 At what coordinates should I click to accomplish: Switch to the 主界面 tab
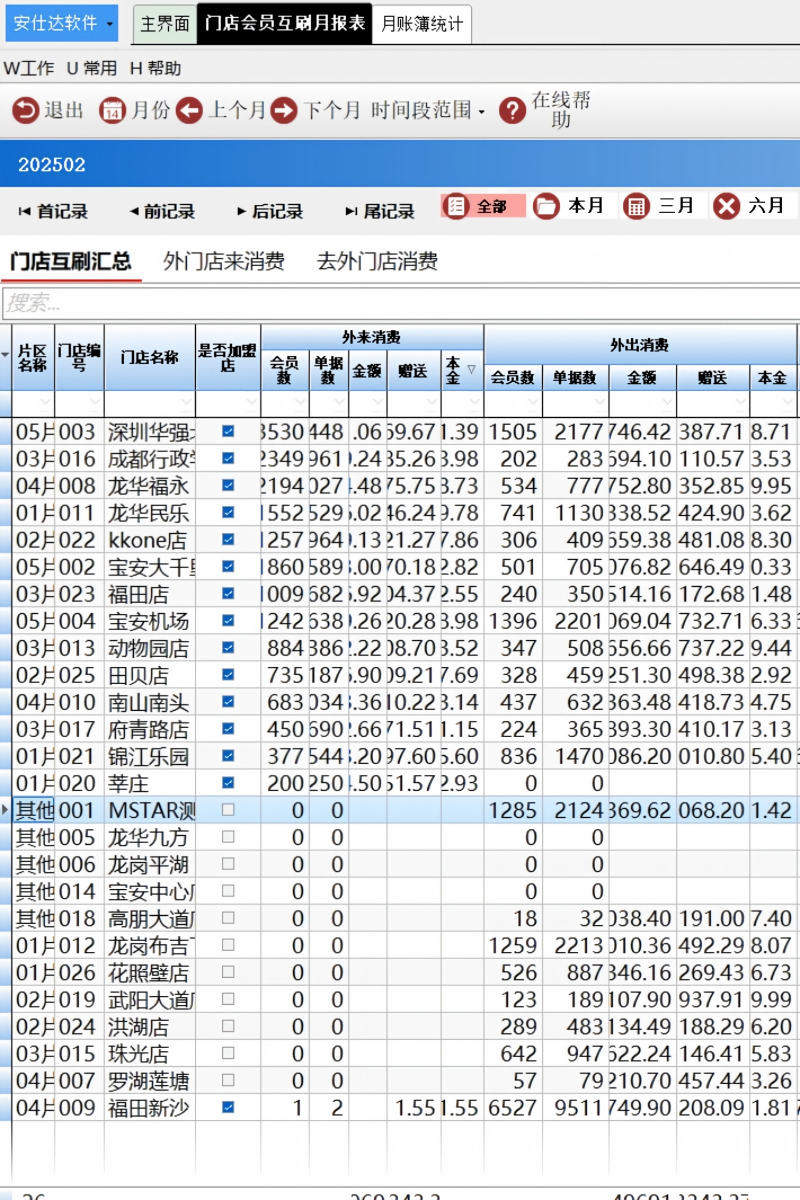pyautogui.click(x=164, y=25)
